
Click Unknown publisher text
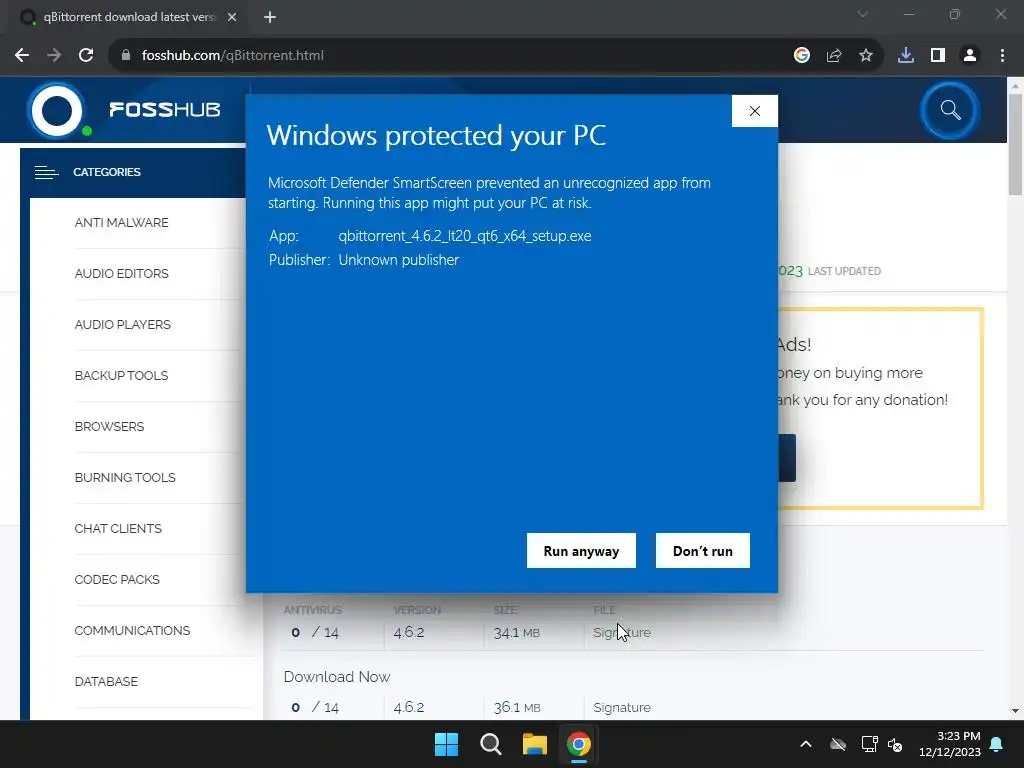pos(398,260)
